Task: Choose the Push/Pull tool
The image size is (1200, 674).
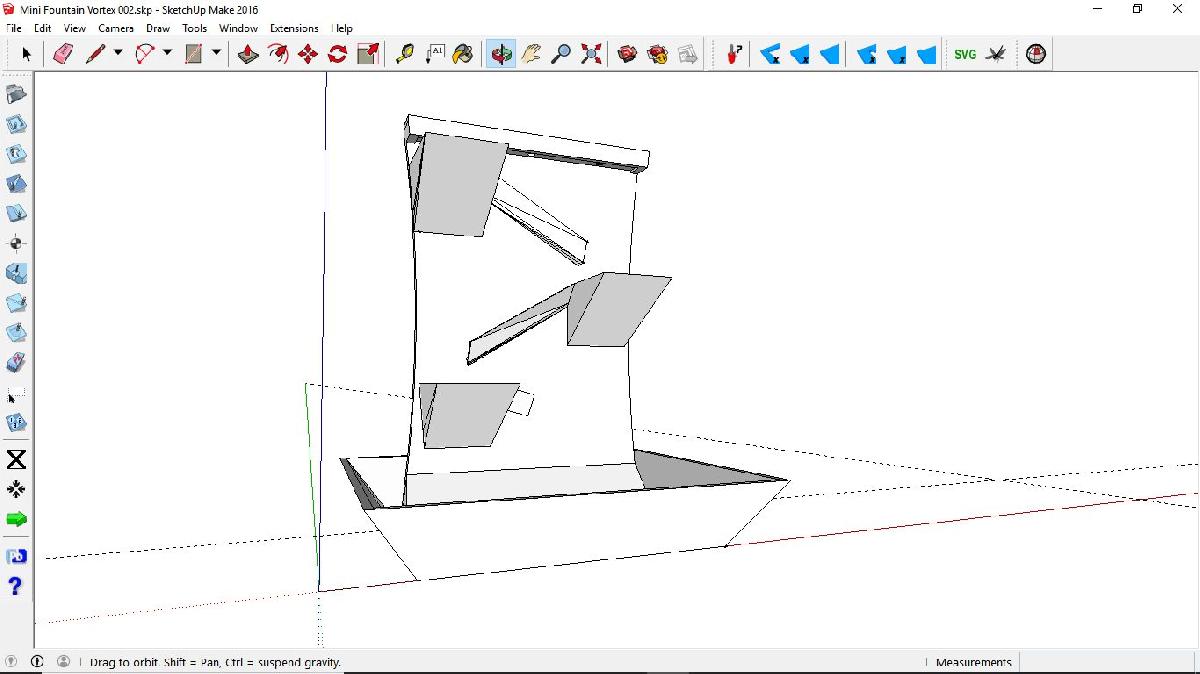Action: tap(249, 54)
